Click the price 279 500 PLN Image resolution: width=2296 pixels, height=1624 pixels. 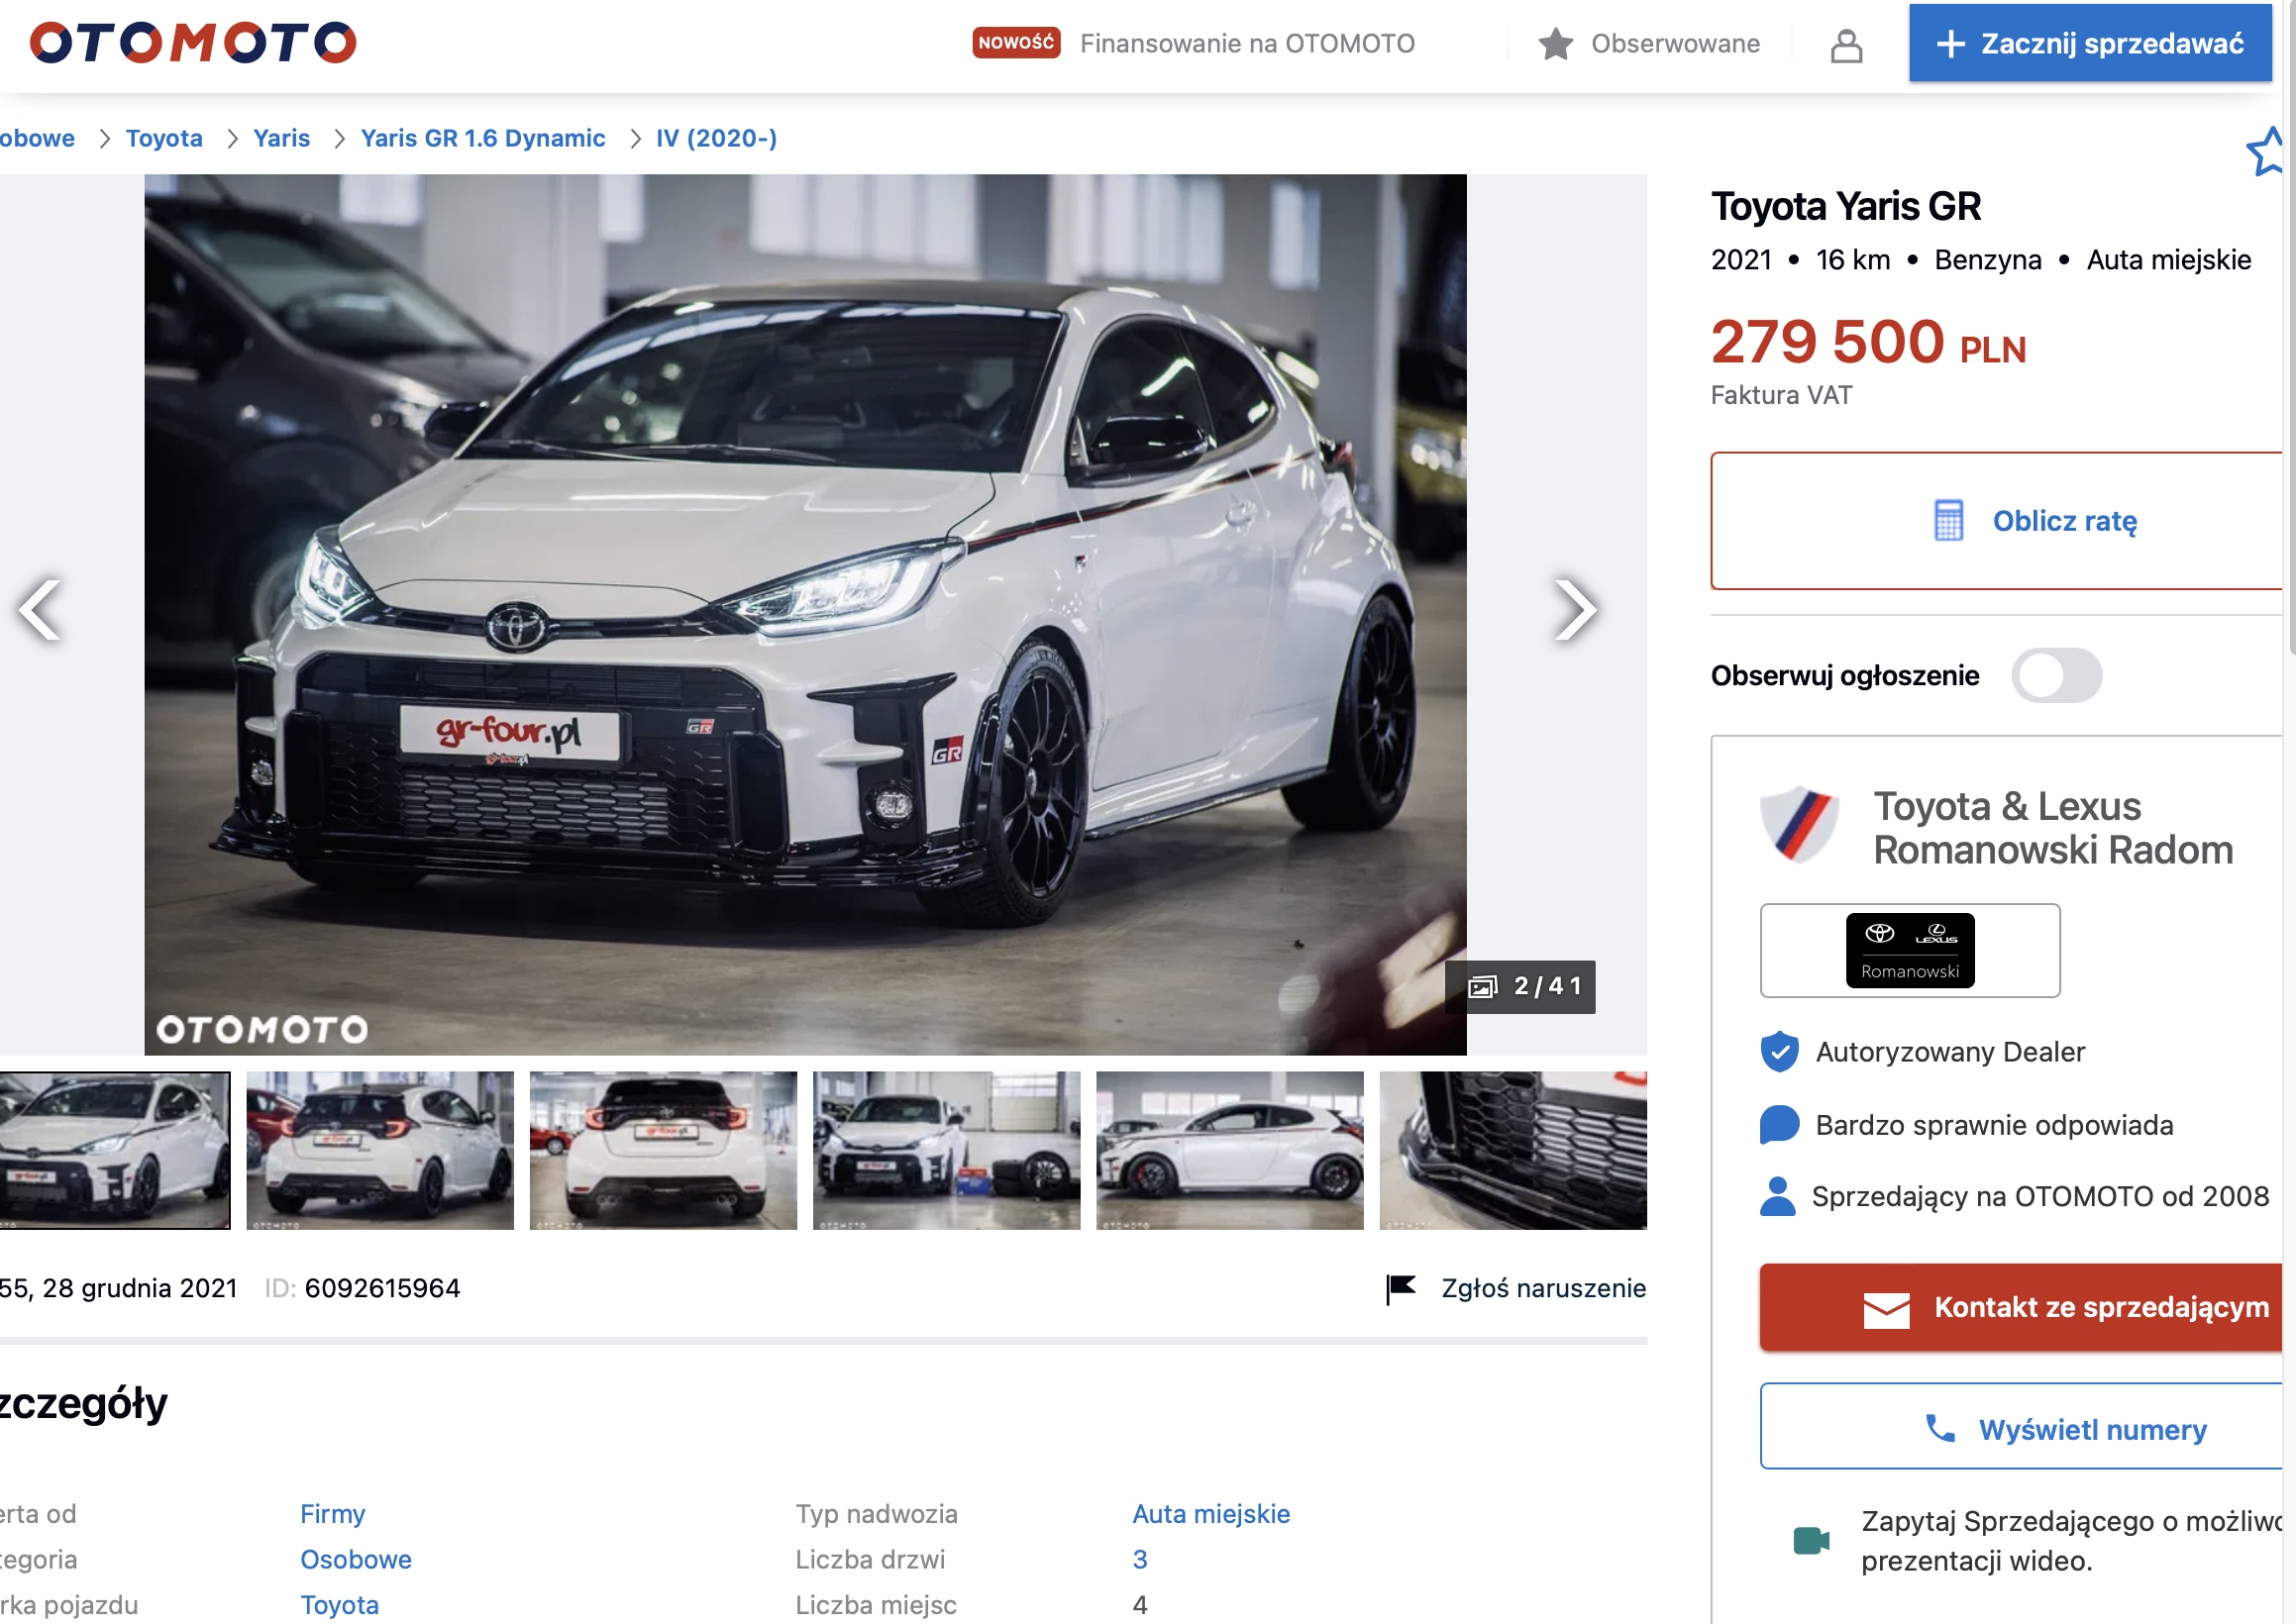1868,342
